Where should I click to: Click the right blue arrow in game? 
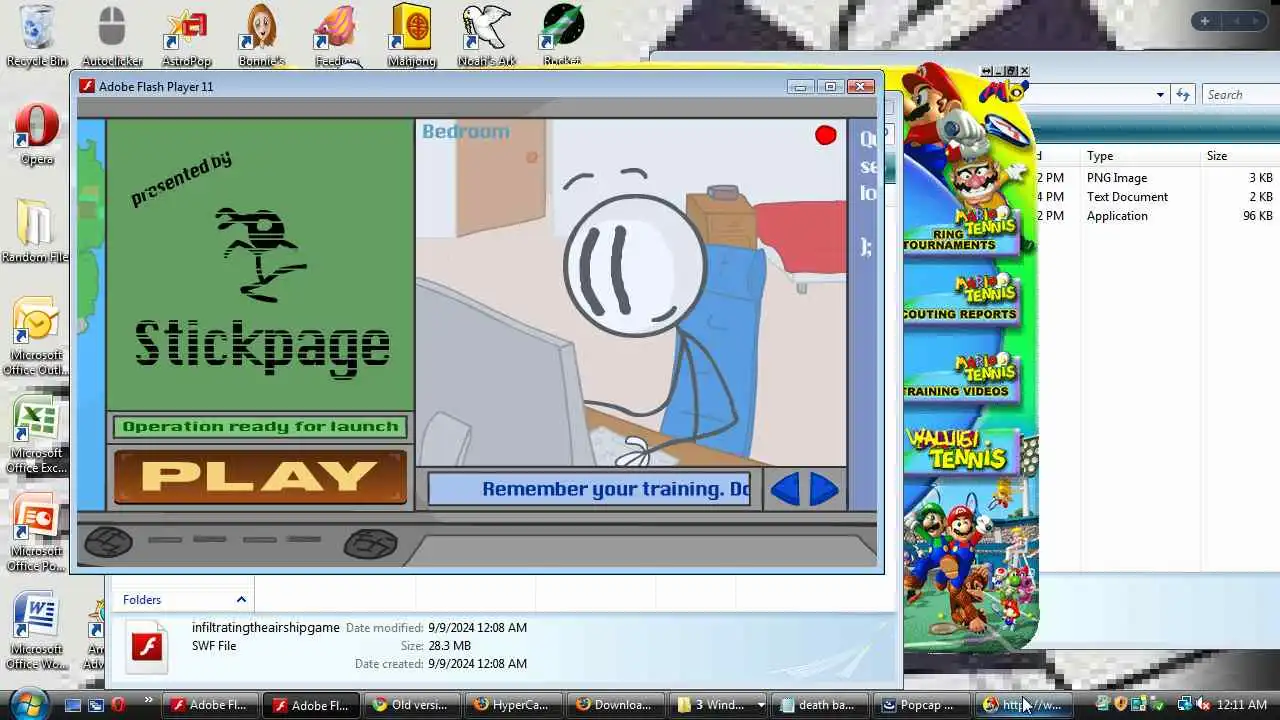823,489
